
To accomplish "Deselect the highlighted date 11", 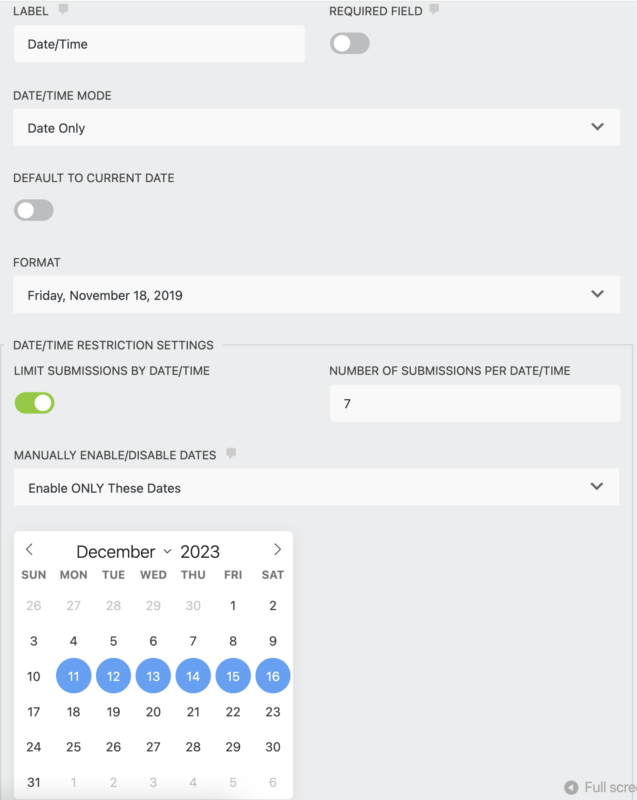I will [x=73, y=676].
